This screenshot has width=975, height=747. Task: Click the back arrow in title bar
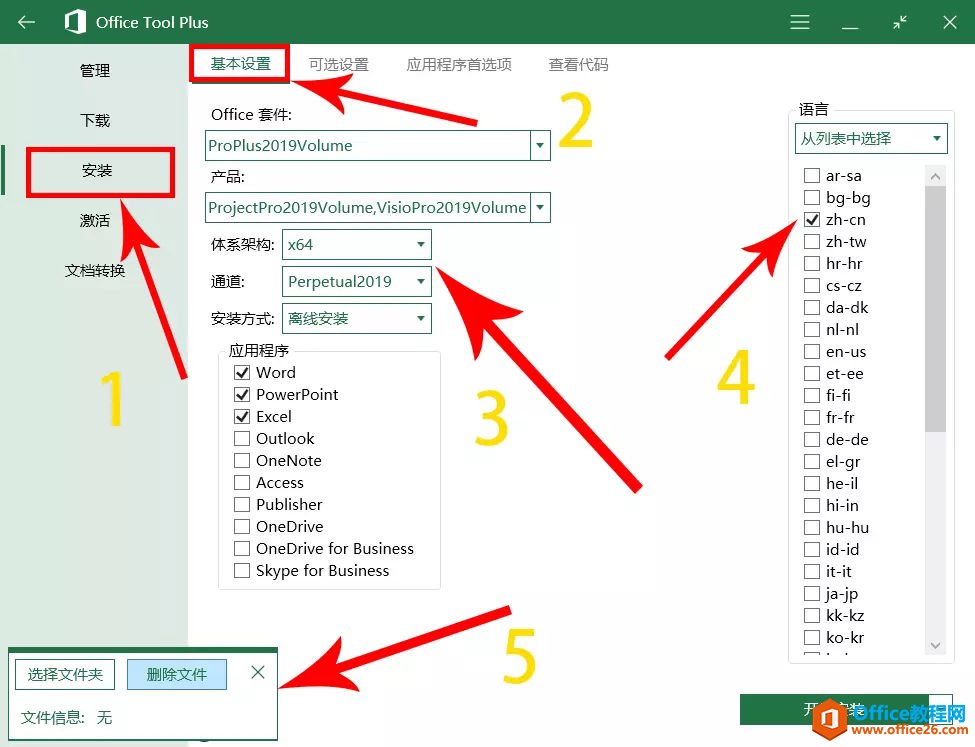(26, 22)
